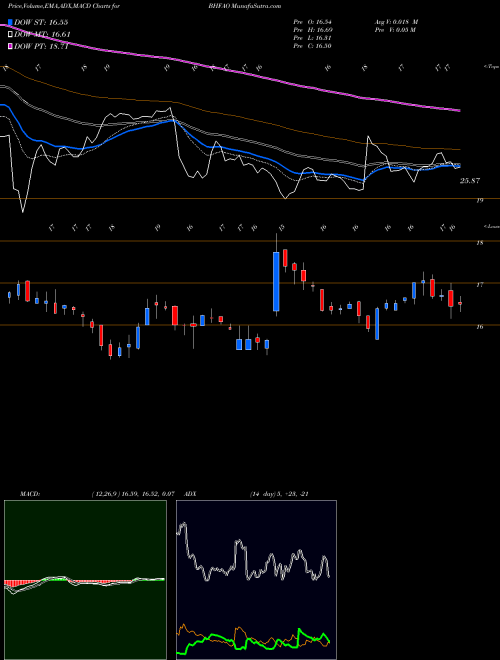Click the Avg V: 0.018 M volume text
Image resolution: width=500 pixels, height=660 pixels.
point(396,21)
